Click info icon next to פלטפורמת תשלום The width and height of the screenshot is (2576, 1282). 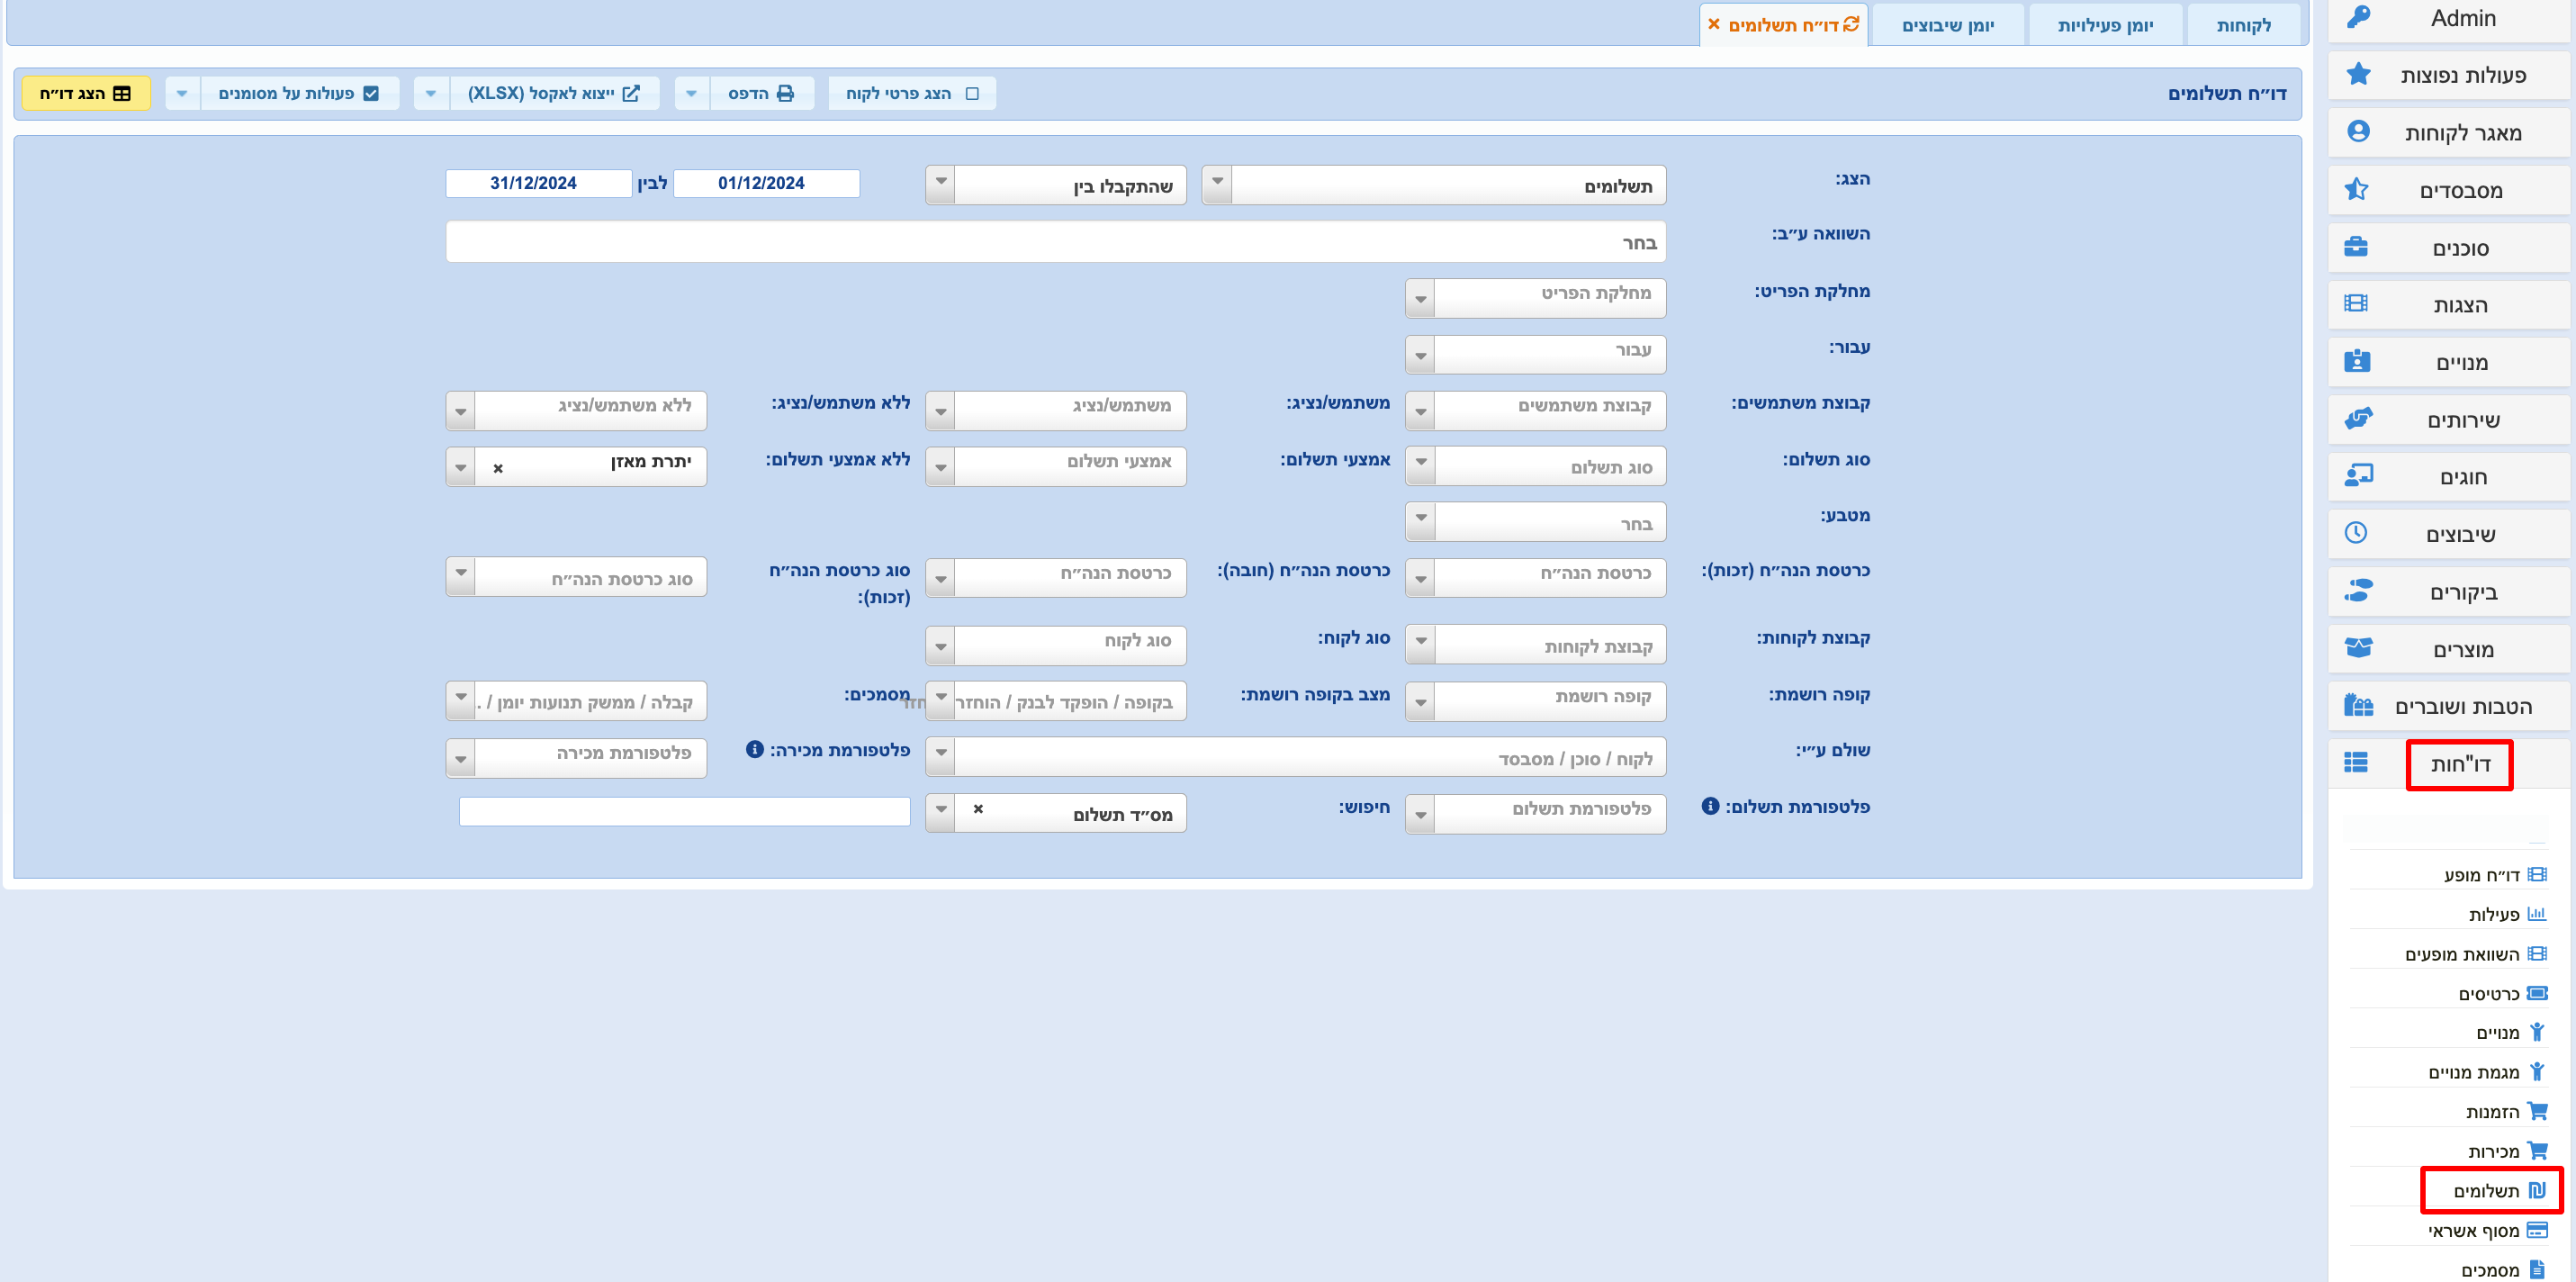(x=1710, y=806)
